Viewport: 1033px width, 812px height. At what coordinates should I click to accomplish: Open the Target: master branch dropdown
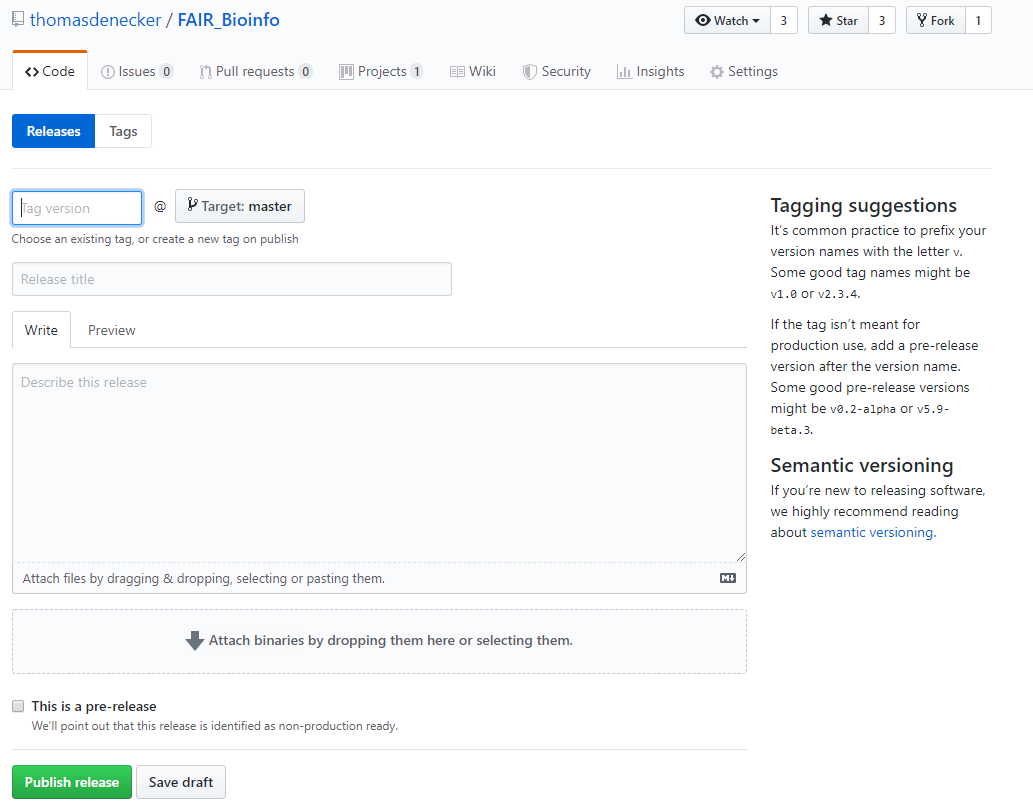[x=240, y=206]
